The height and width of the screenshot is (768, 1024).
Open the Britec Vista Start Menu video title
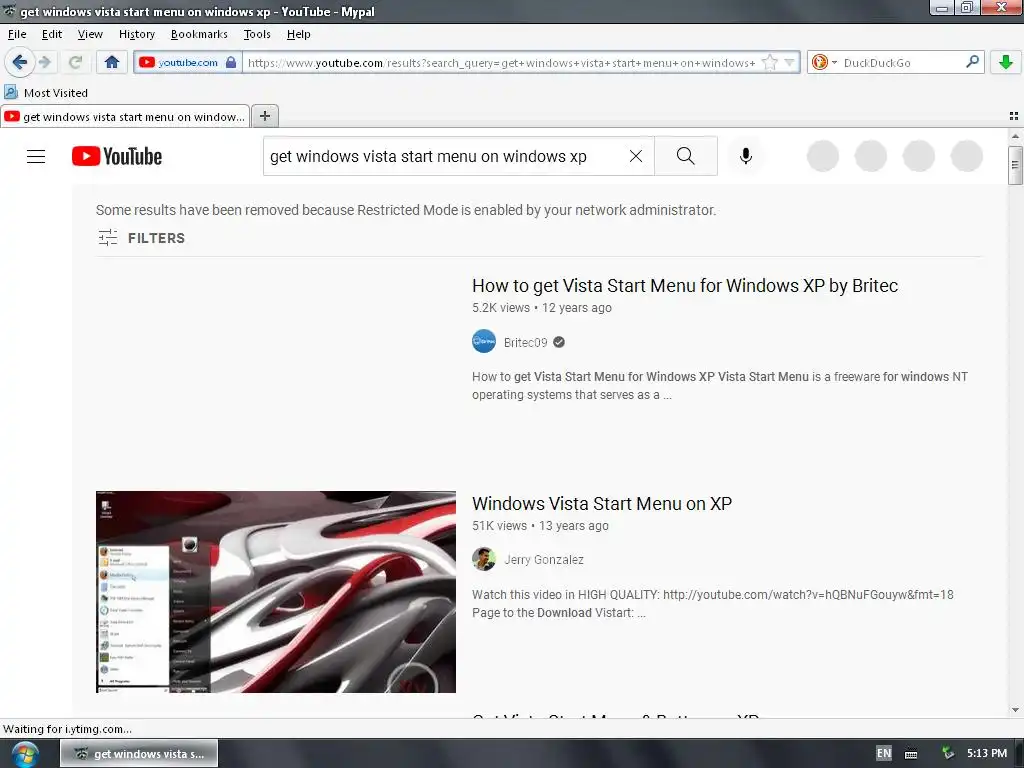coord(684,285)
